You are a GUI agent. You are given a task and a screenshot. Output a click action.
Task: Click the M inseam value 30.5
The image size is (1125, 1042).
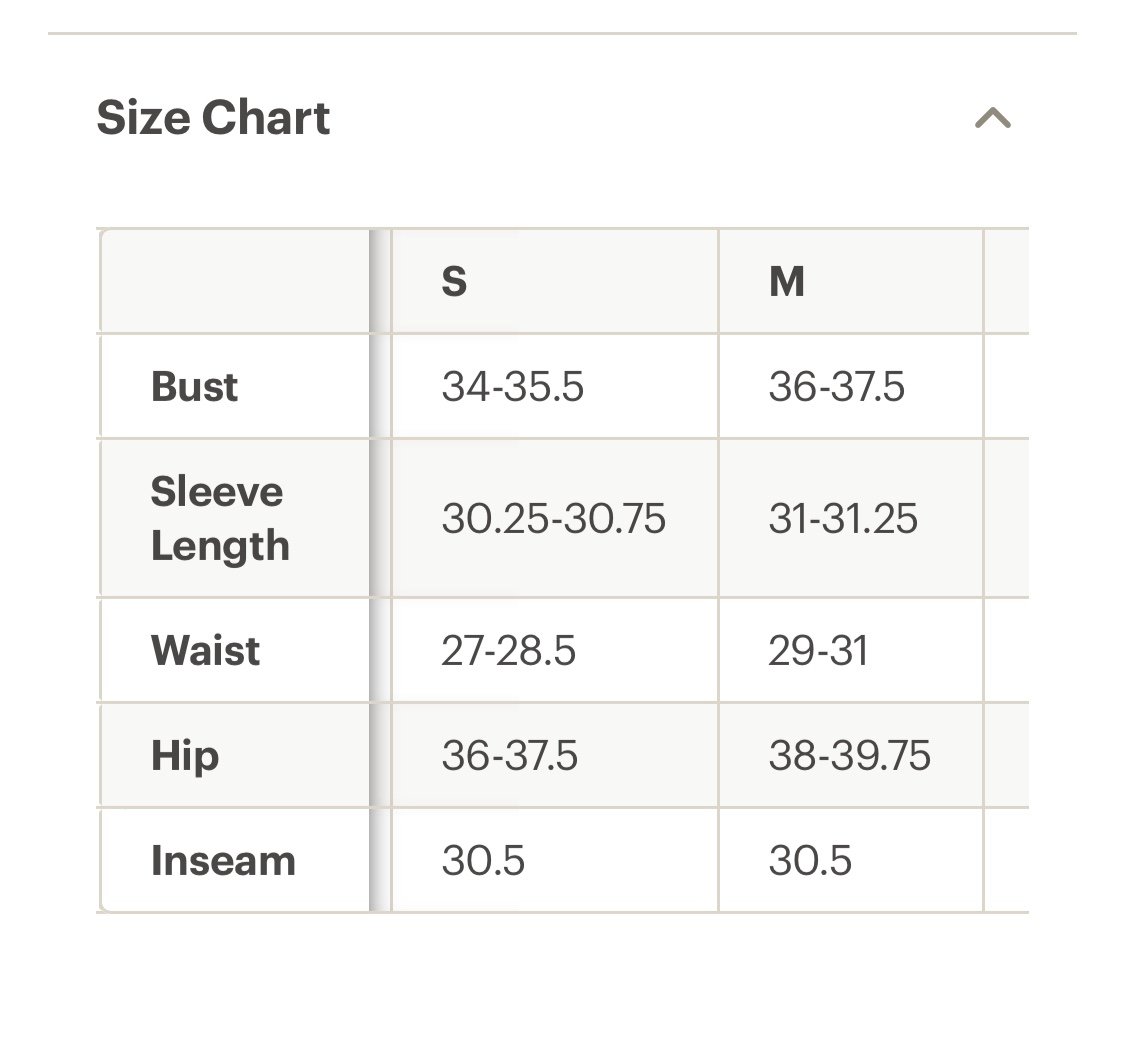tap(810, 860)
